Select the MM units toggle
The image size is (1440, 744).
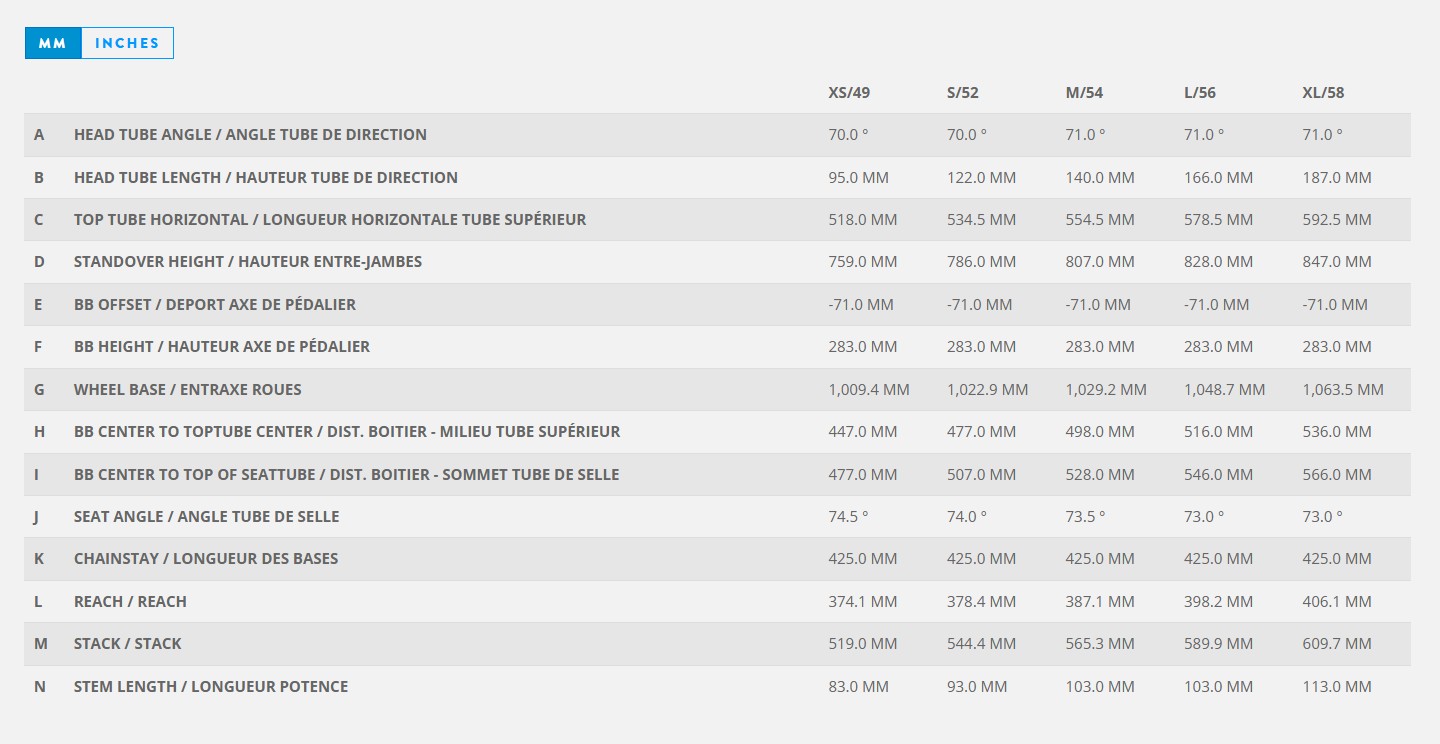pyautogui.click(x=53, y=43)
